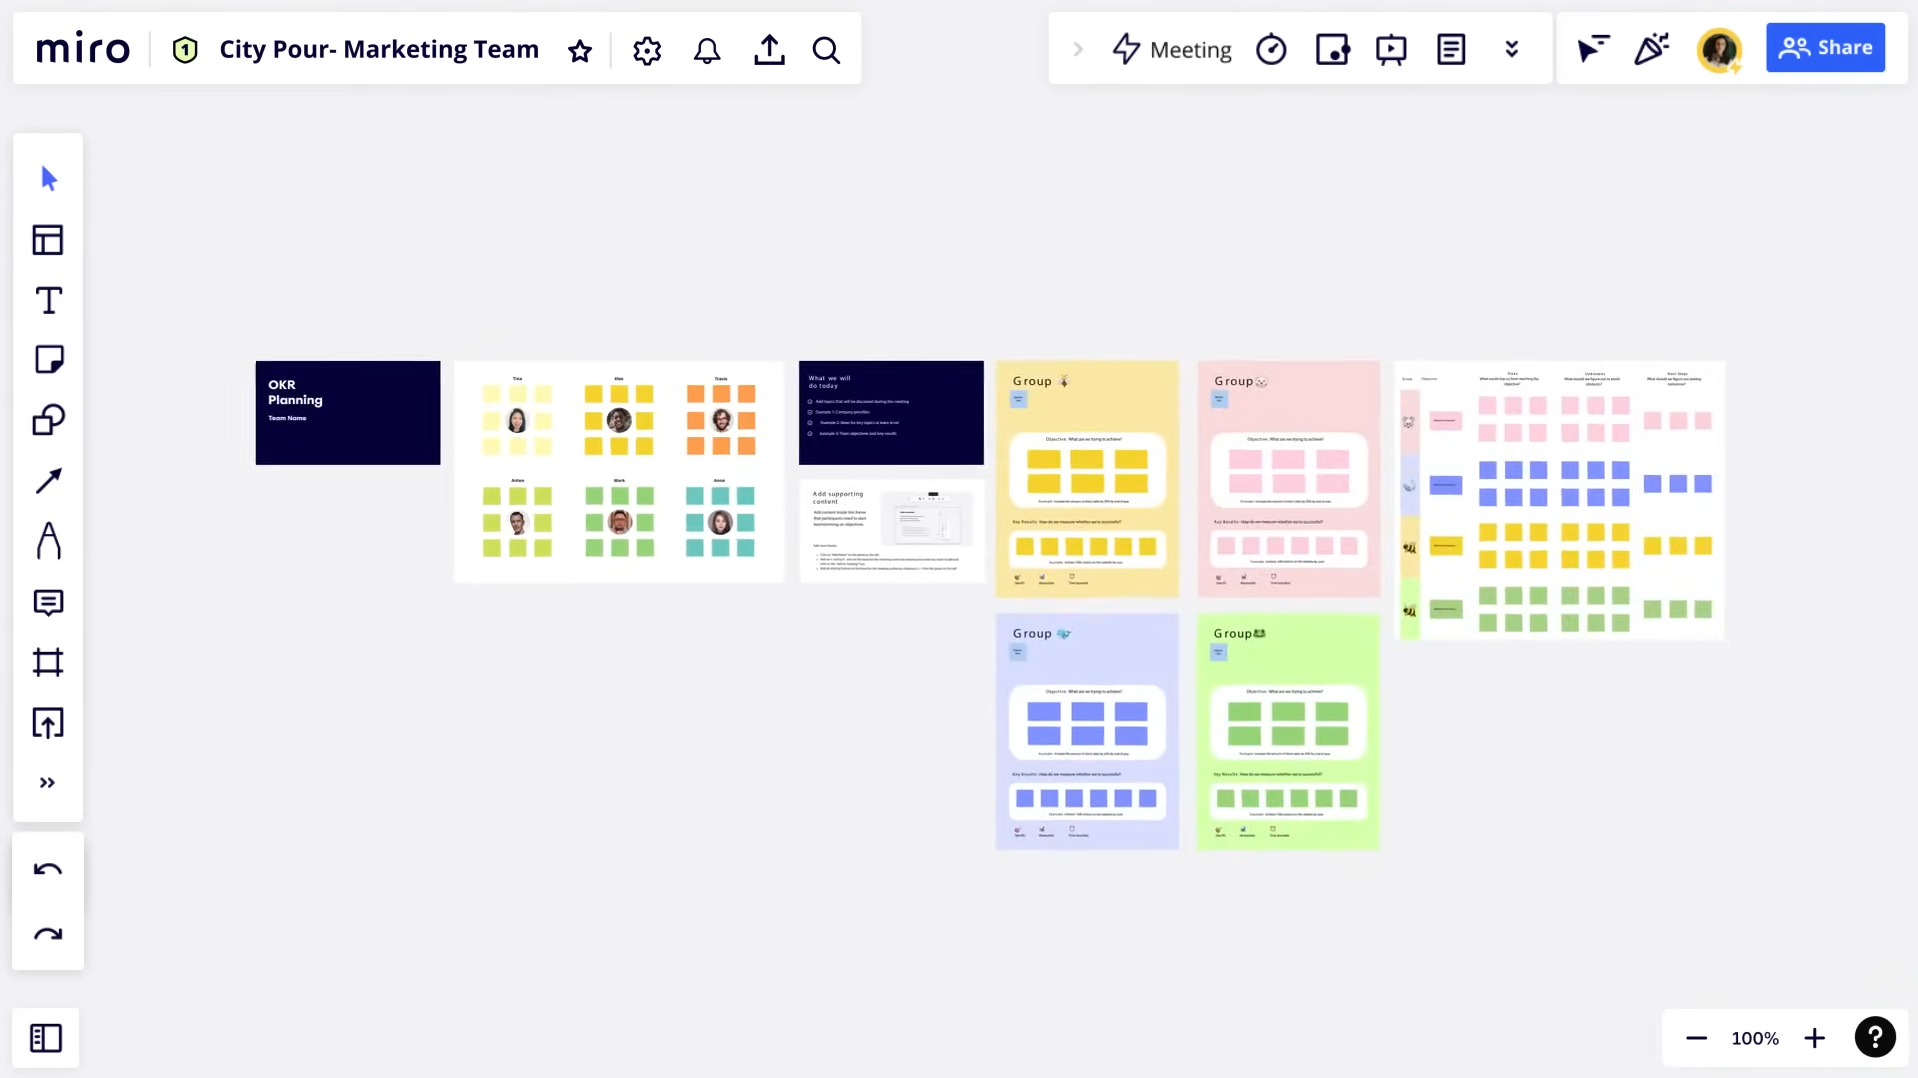Expand more tools in left toolbar
The width and height of the screenshot is (1918, 1078).
pos(48,783)
